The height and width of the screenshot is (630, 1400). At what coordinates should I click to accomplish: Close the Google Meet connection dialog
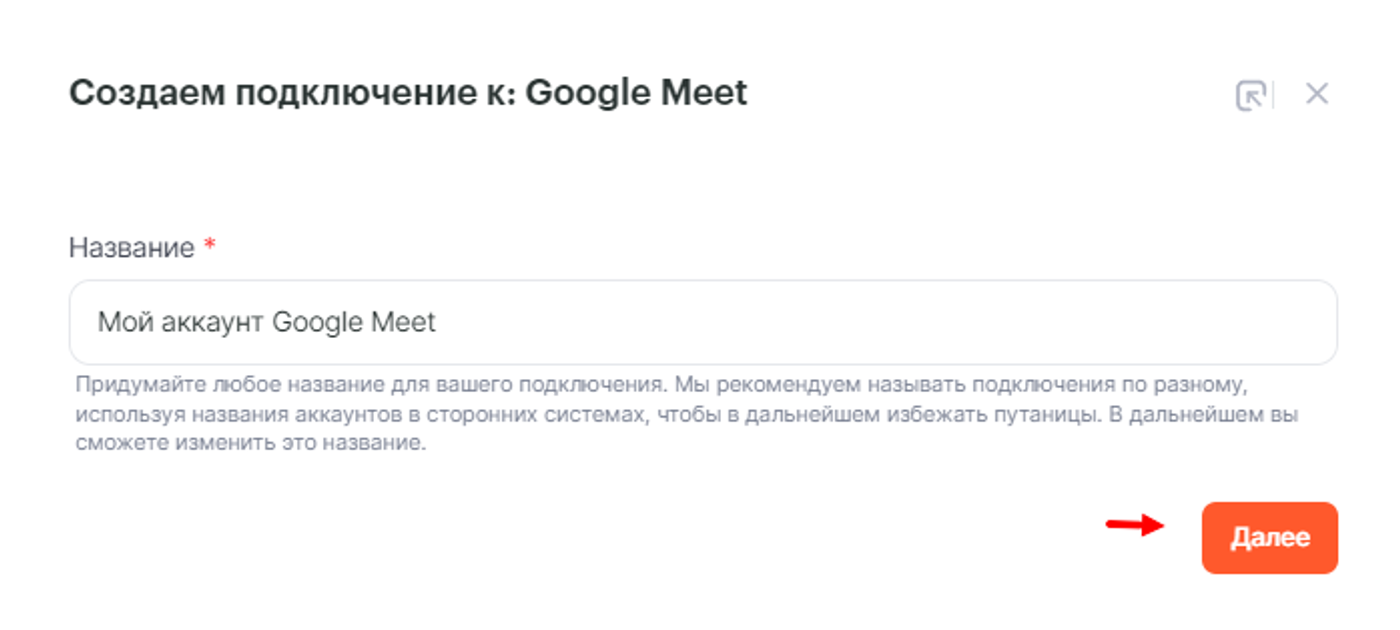[x=1317, y=94]
